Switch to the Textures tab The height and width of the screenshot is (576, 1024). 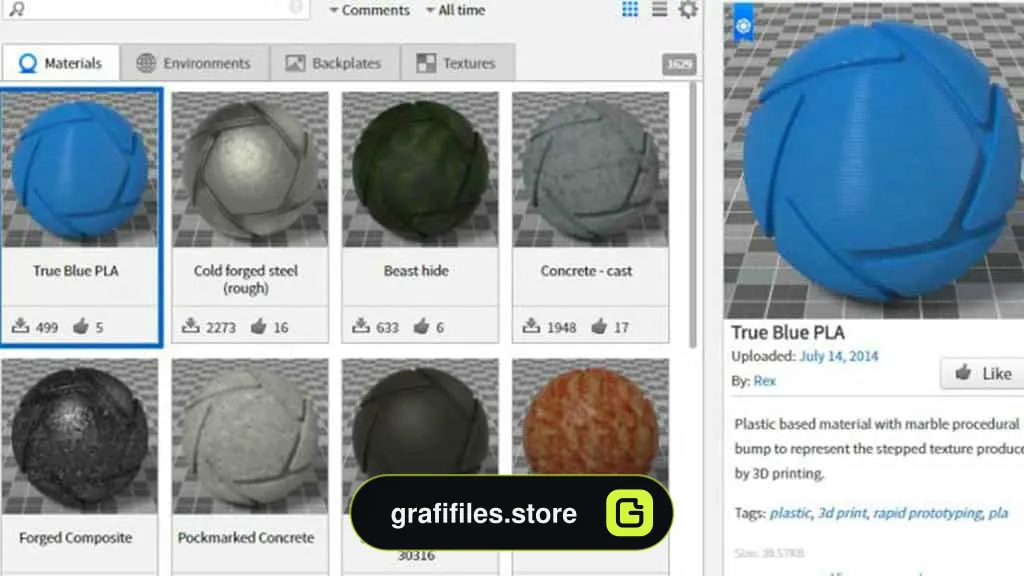(457, 63)
